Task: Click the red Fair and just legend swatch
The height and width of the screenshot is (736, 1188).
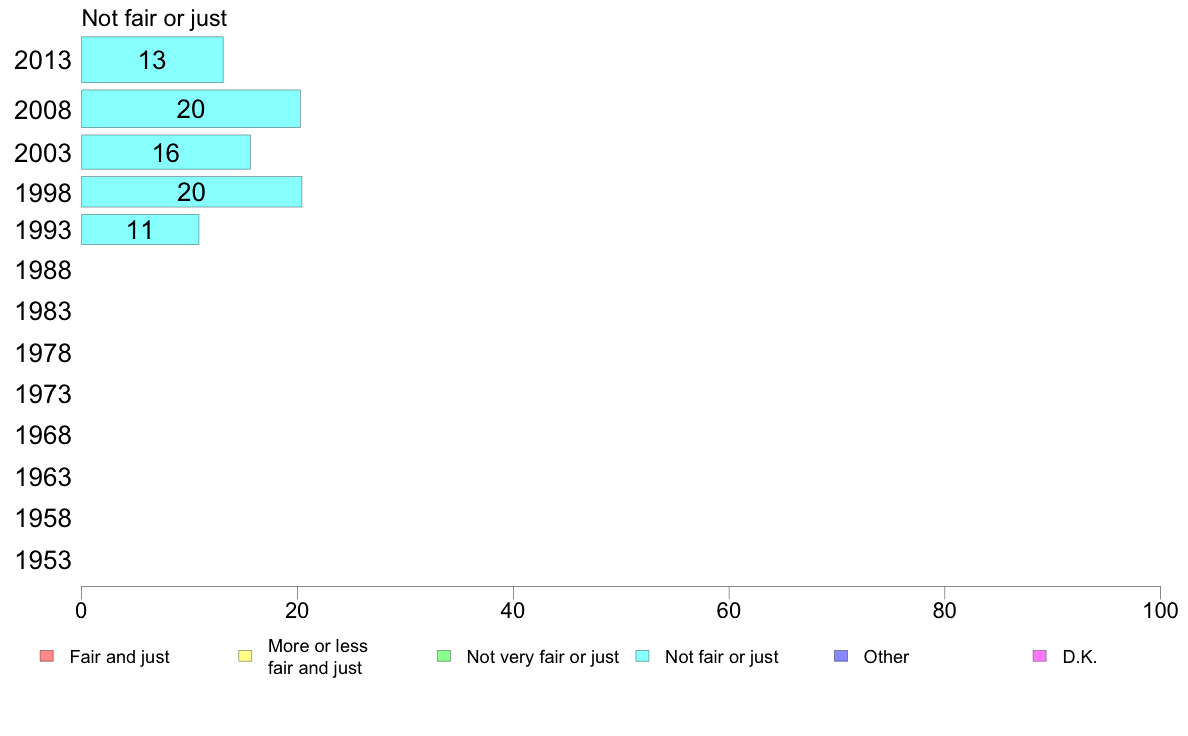Action: point(47,656)
